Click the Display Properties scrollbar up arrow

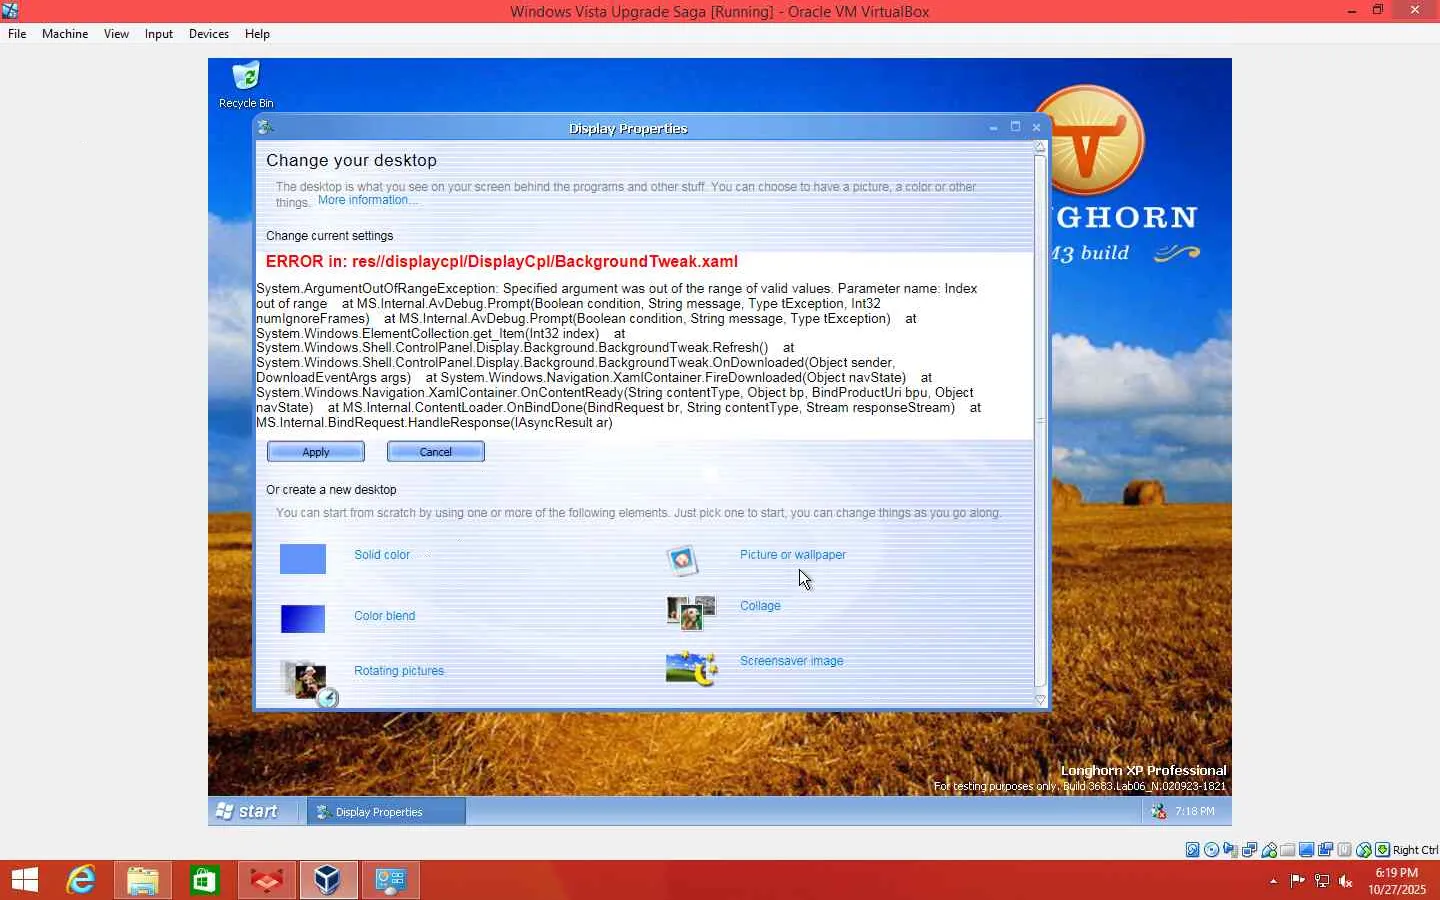(1040, 147)
